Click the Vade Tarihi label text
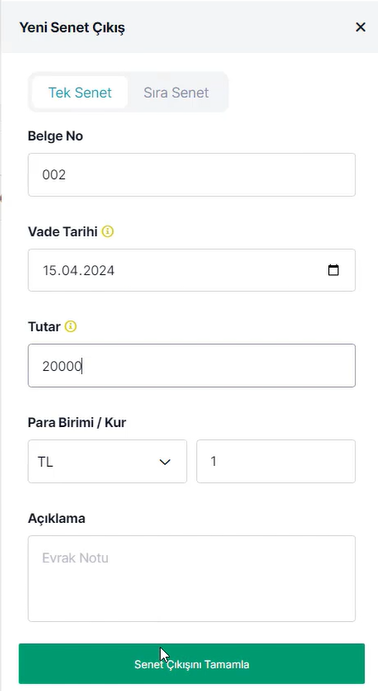This screenshot has width=378, height=691. click(x=63, y=231)
